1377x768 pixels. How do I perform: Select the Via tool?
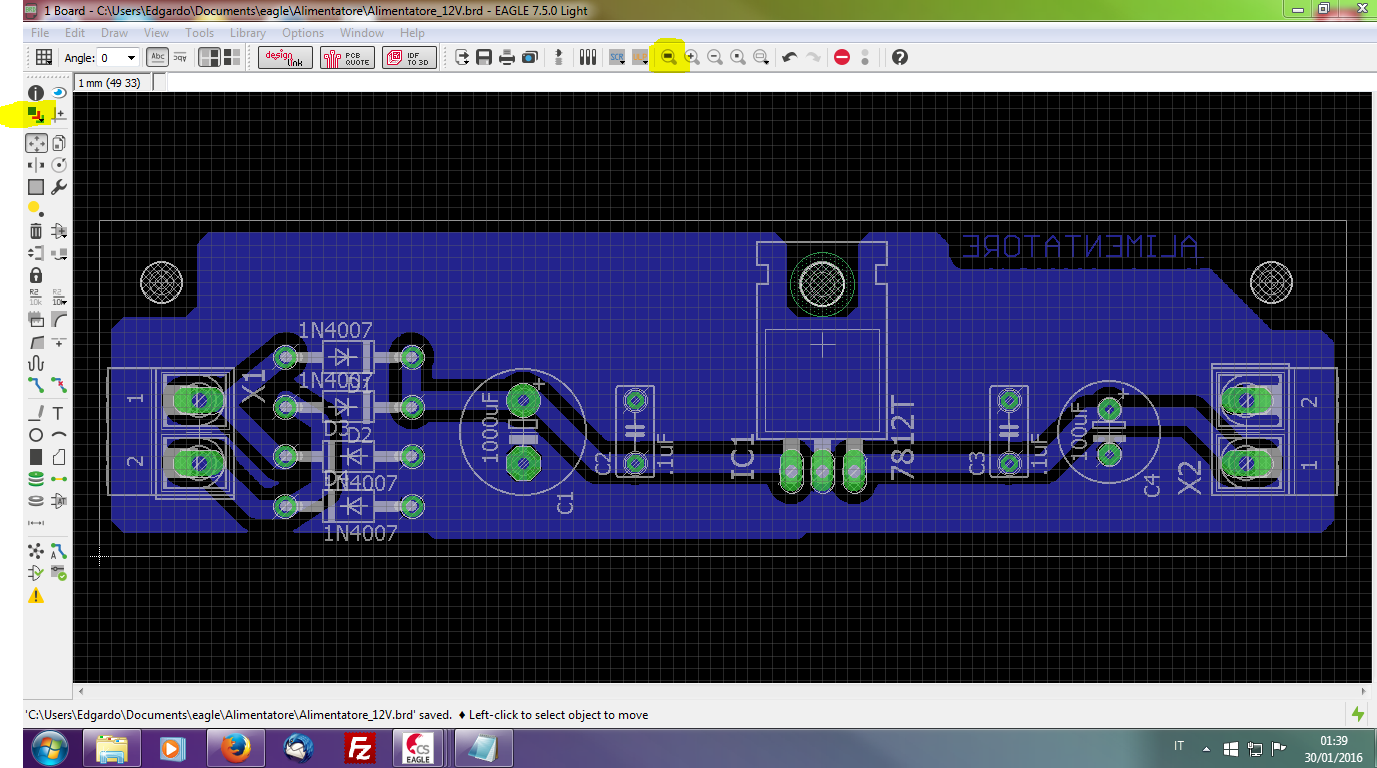(36, 479)
